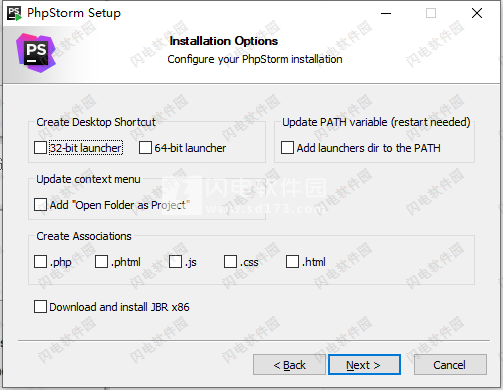
Task: Click the small PhpStorm title bar icon
Action: coord(14,13)
